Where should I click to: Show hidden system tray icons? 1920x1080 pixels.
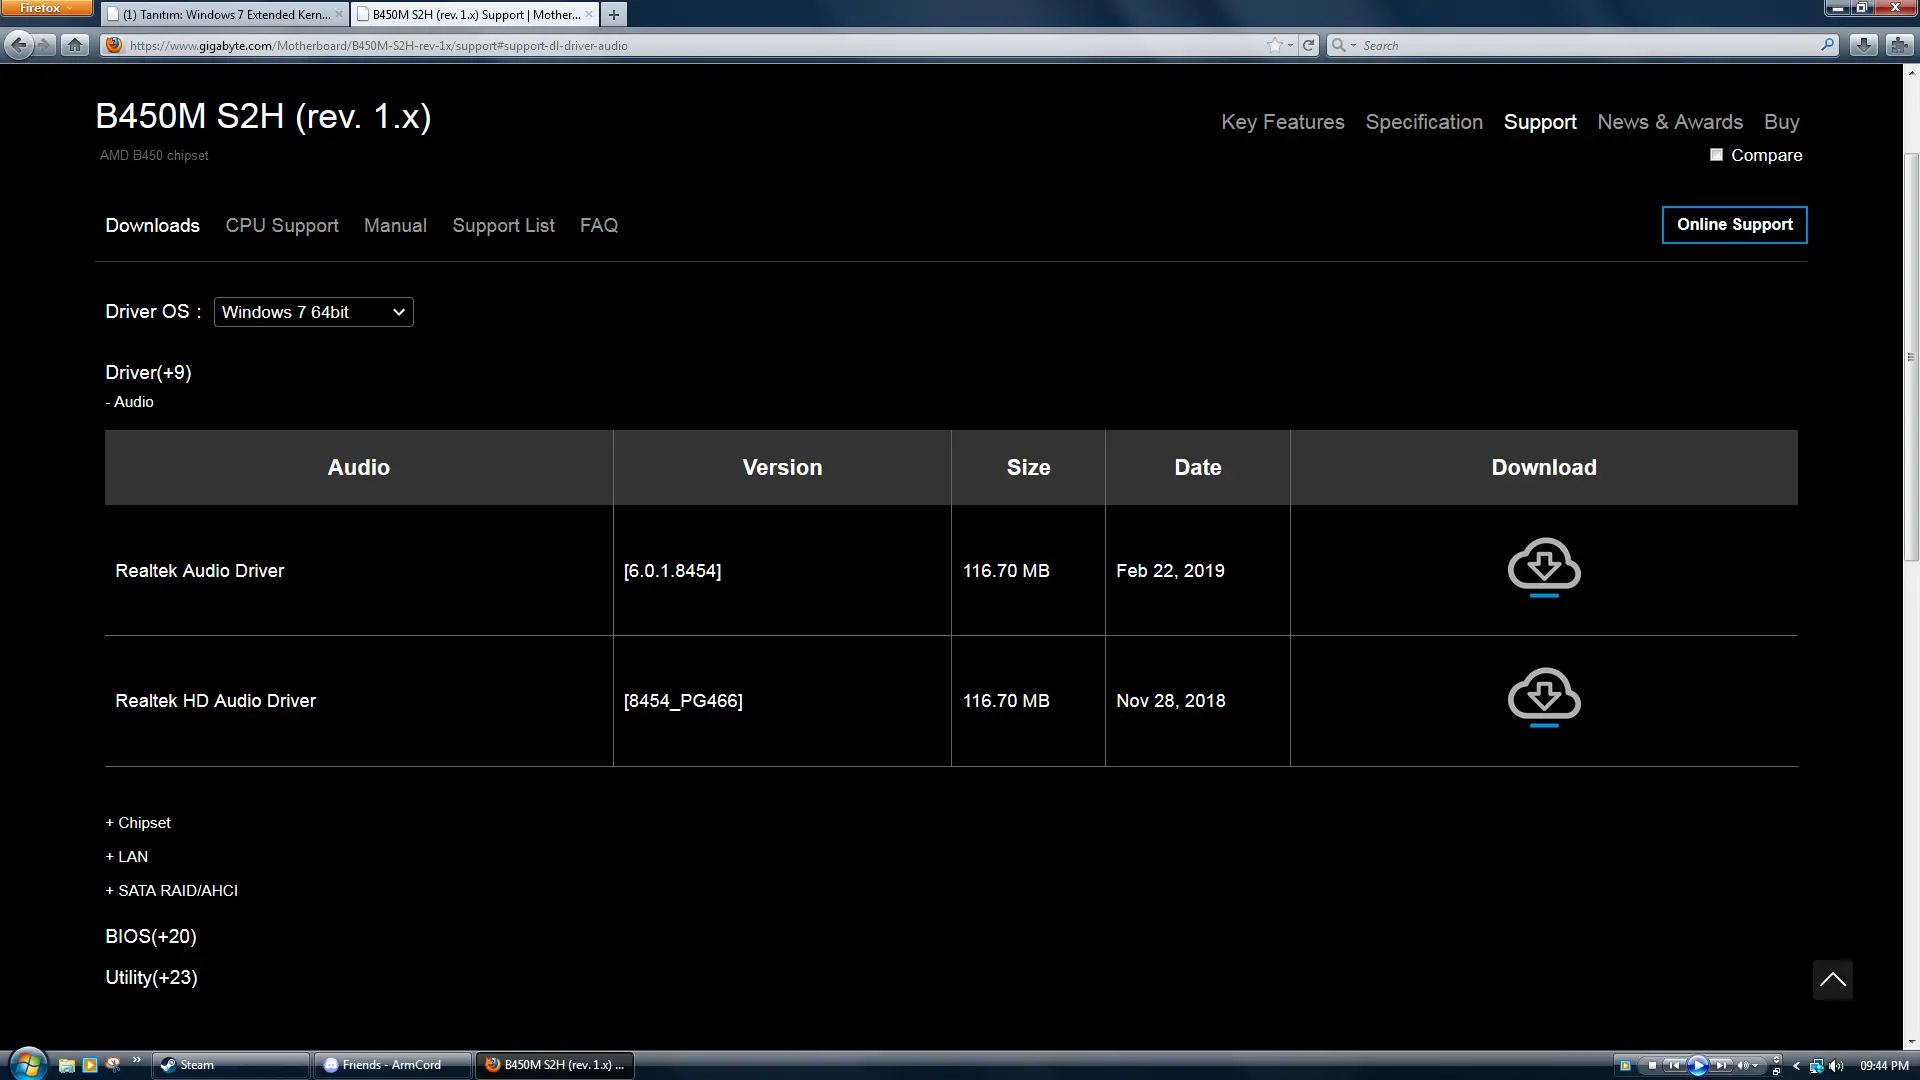tap(1796, 1065)
